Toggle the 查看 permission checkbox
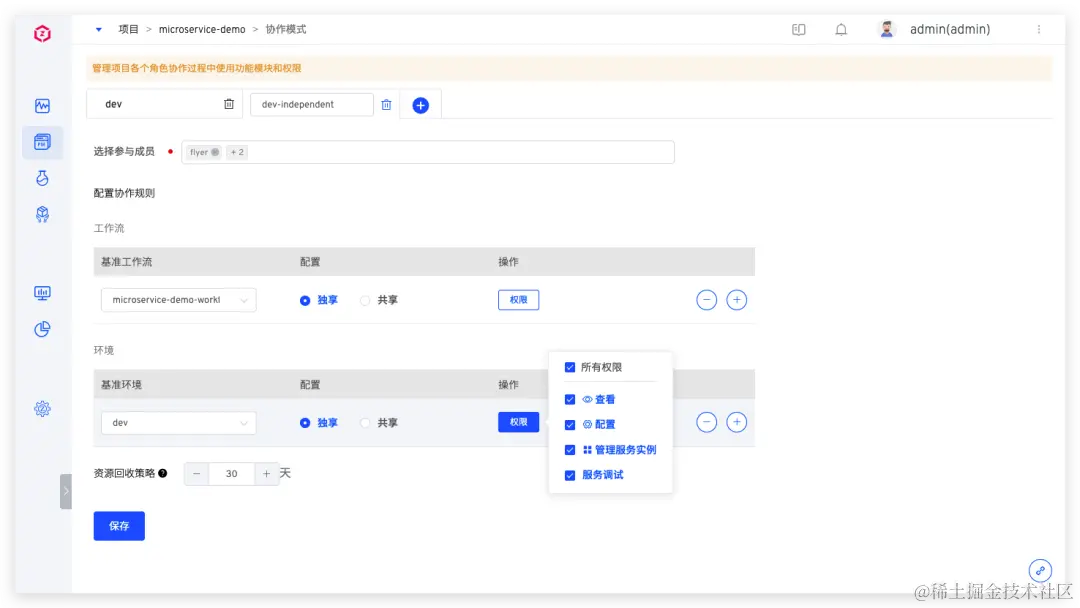The height and width of the screenshot is (608, 1080). tap(570, 400)
